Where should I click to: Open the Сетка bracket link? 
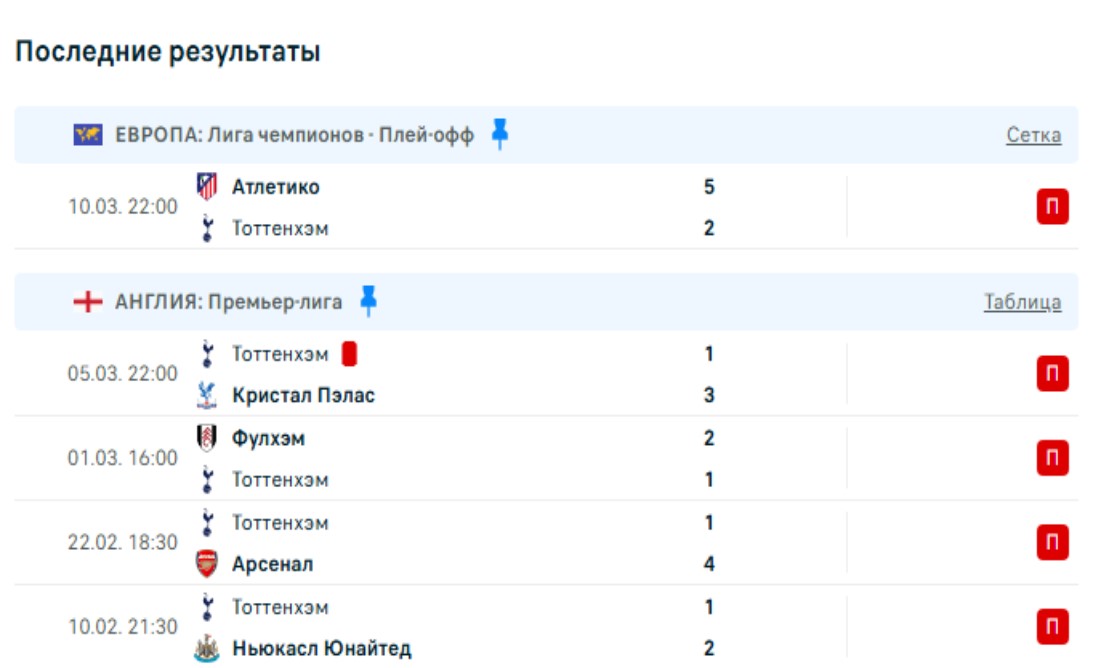(x=1033, y=135)
